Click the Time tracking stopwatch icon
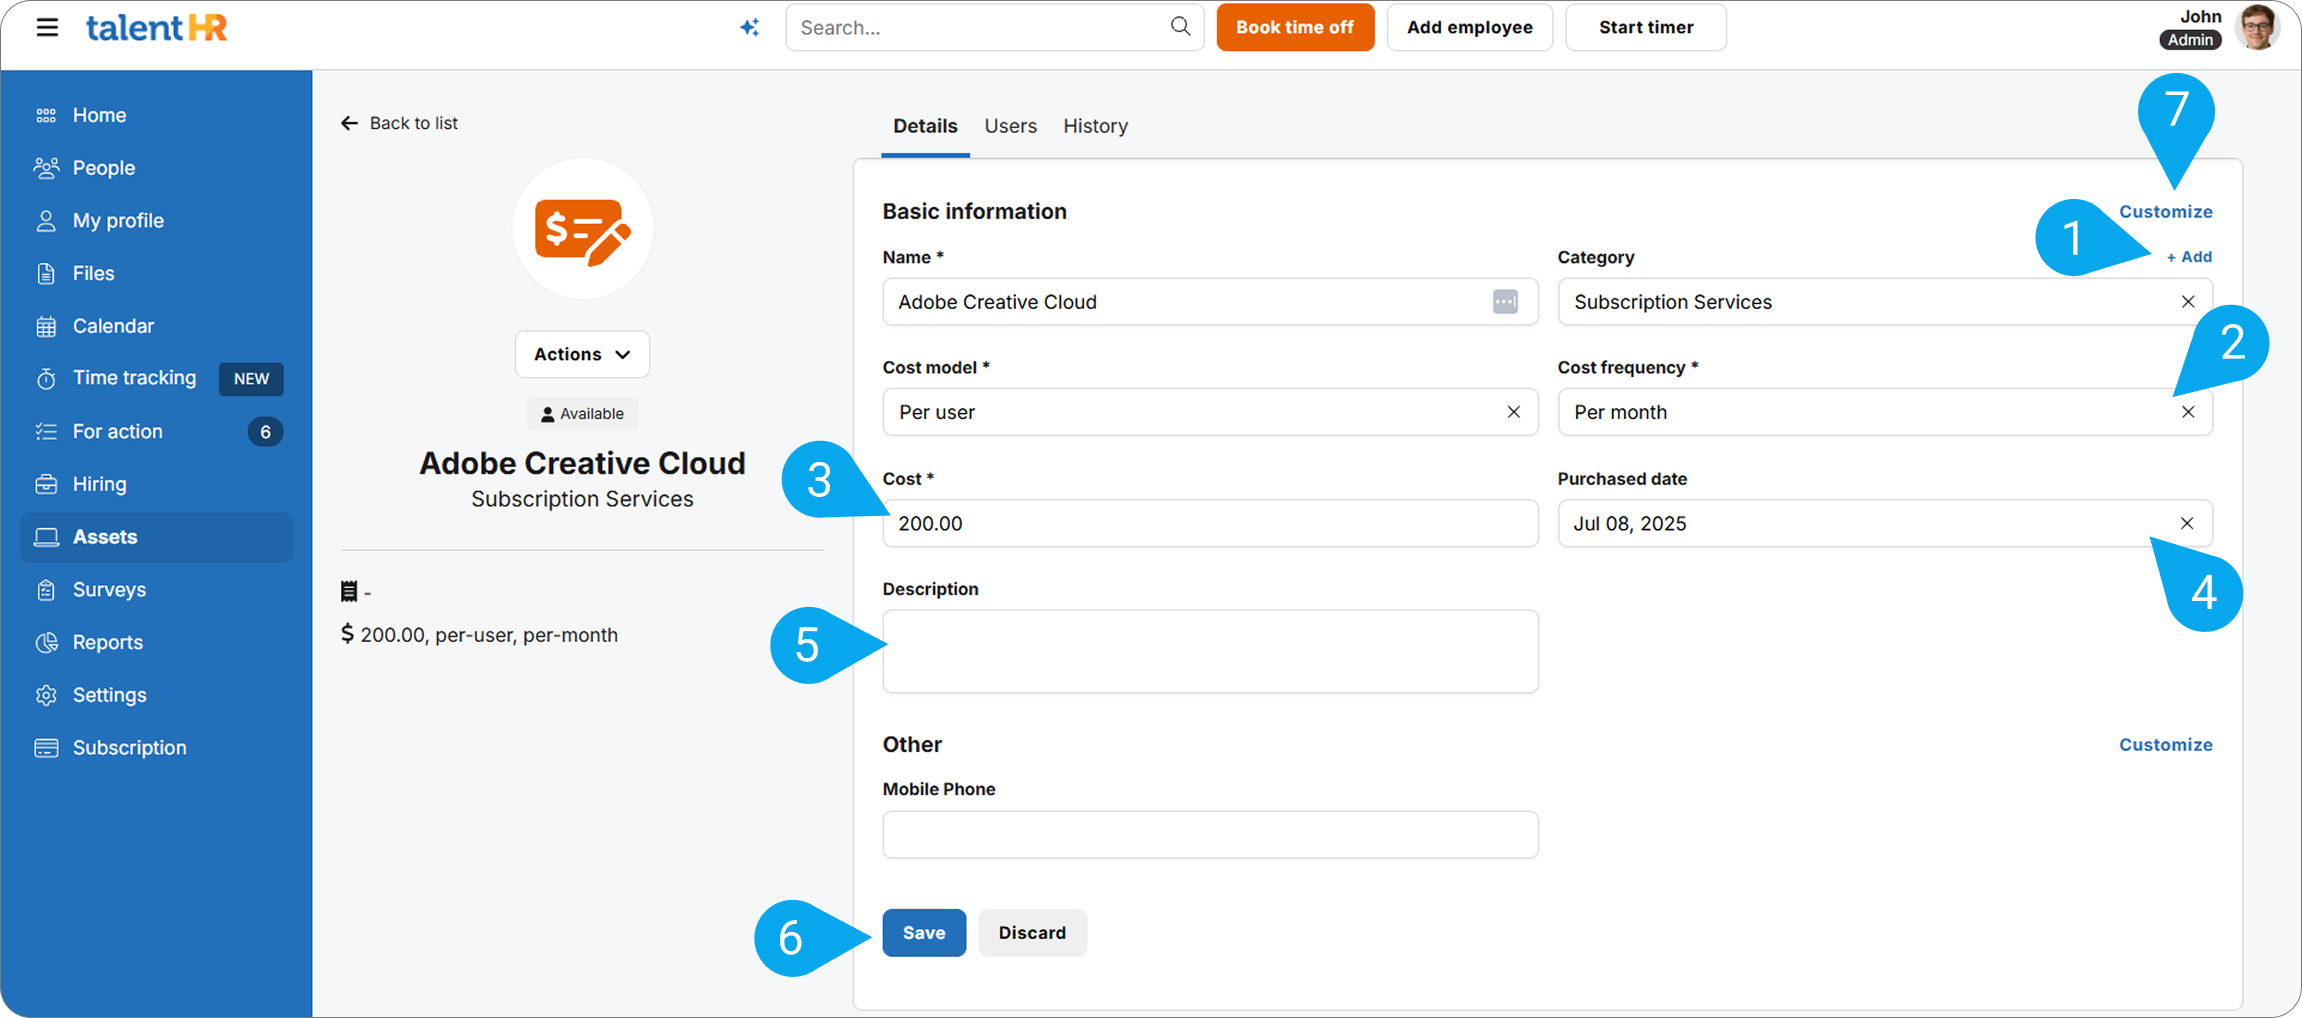The height and width of the screenshot is (1018, 2302). 46,379
